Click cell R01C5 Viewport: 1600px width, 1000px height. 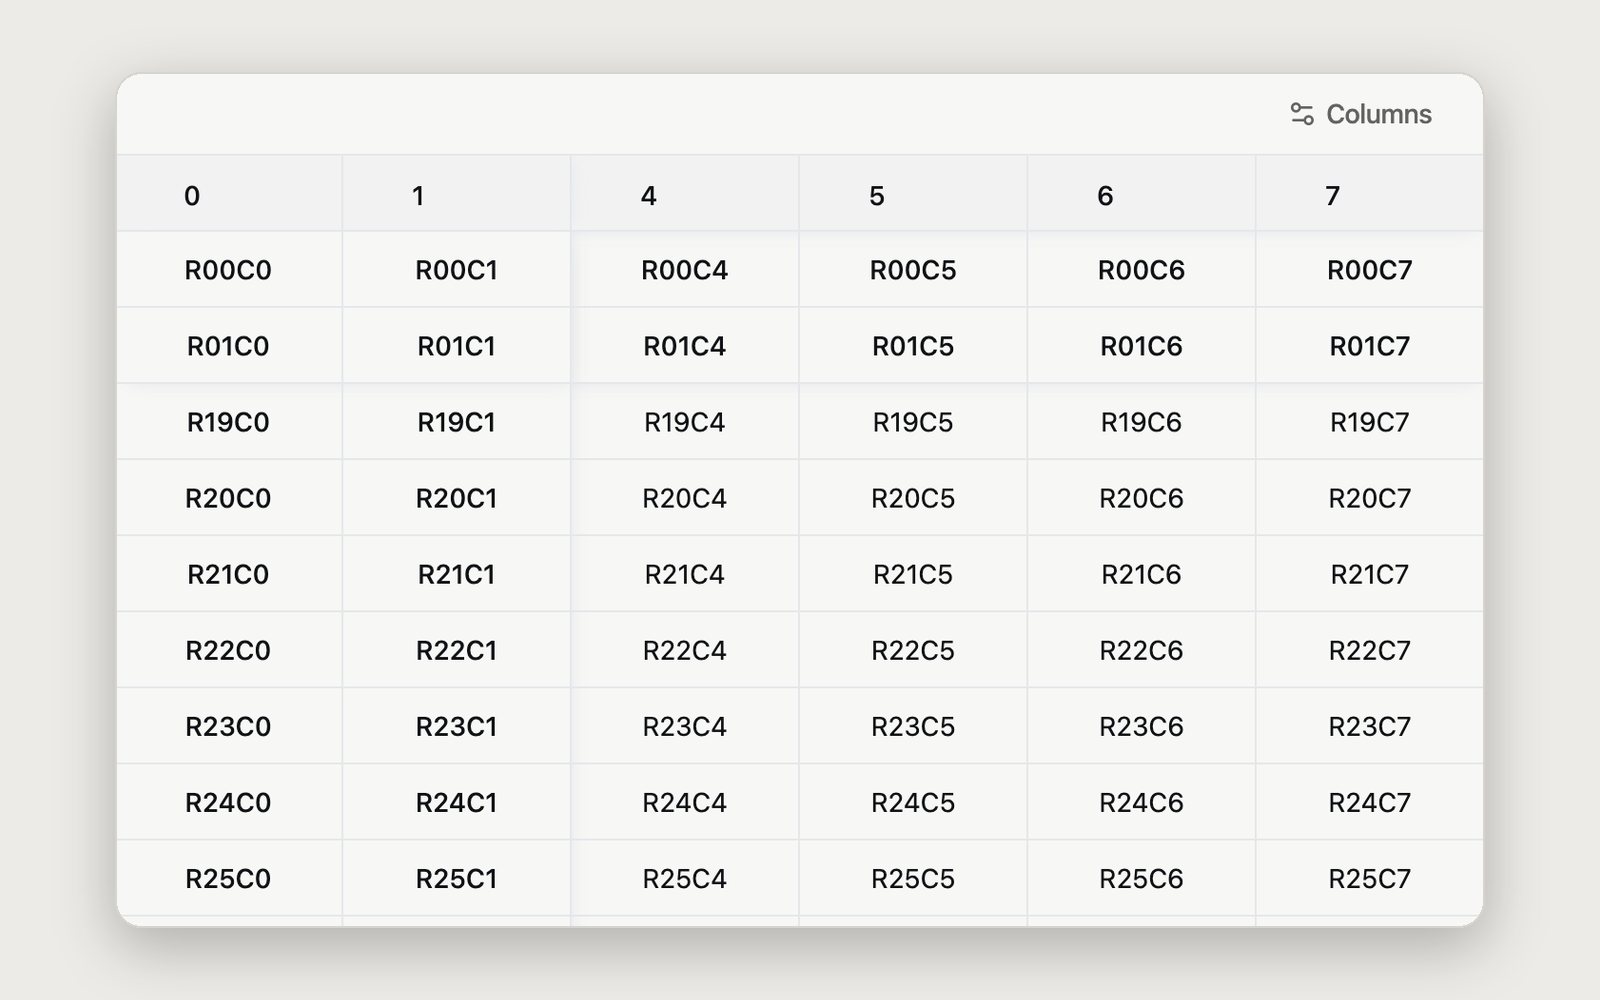(x=913, y=346)
